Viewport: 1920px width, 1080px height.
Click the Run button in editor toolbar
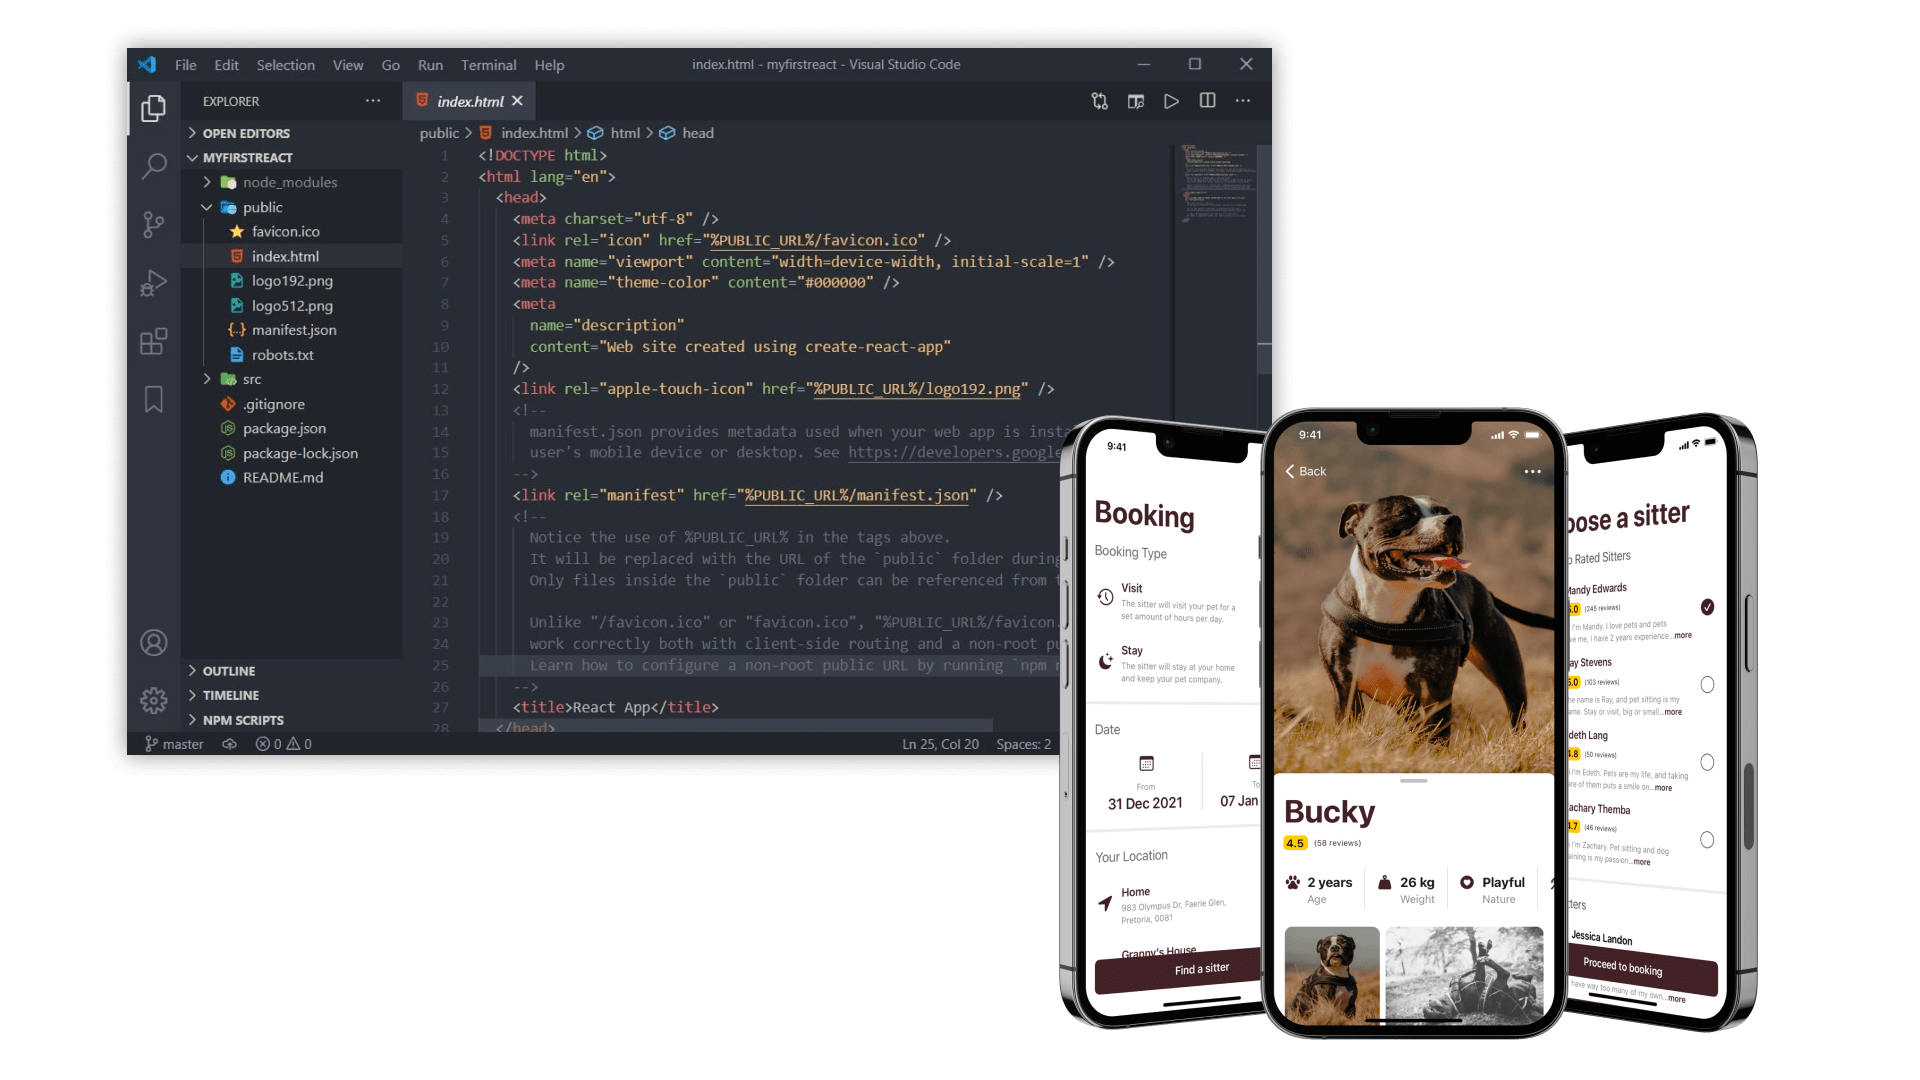coord(1172,100)
